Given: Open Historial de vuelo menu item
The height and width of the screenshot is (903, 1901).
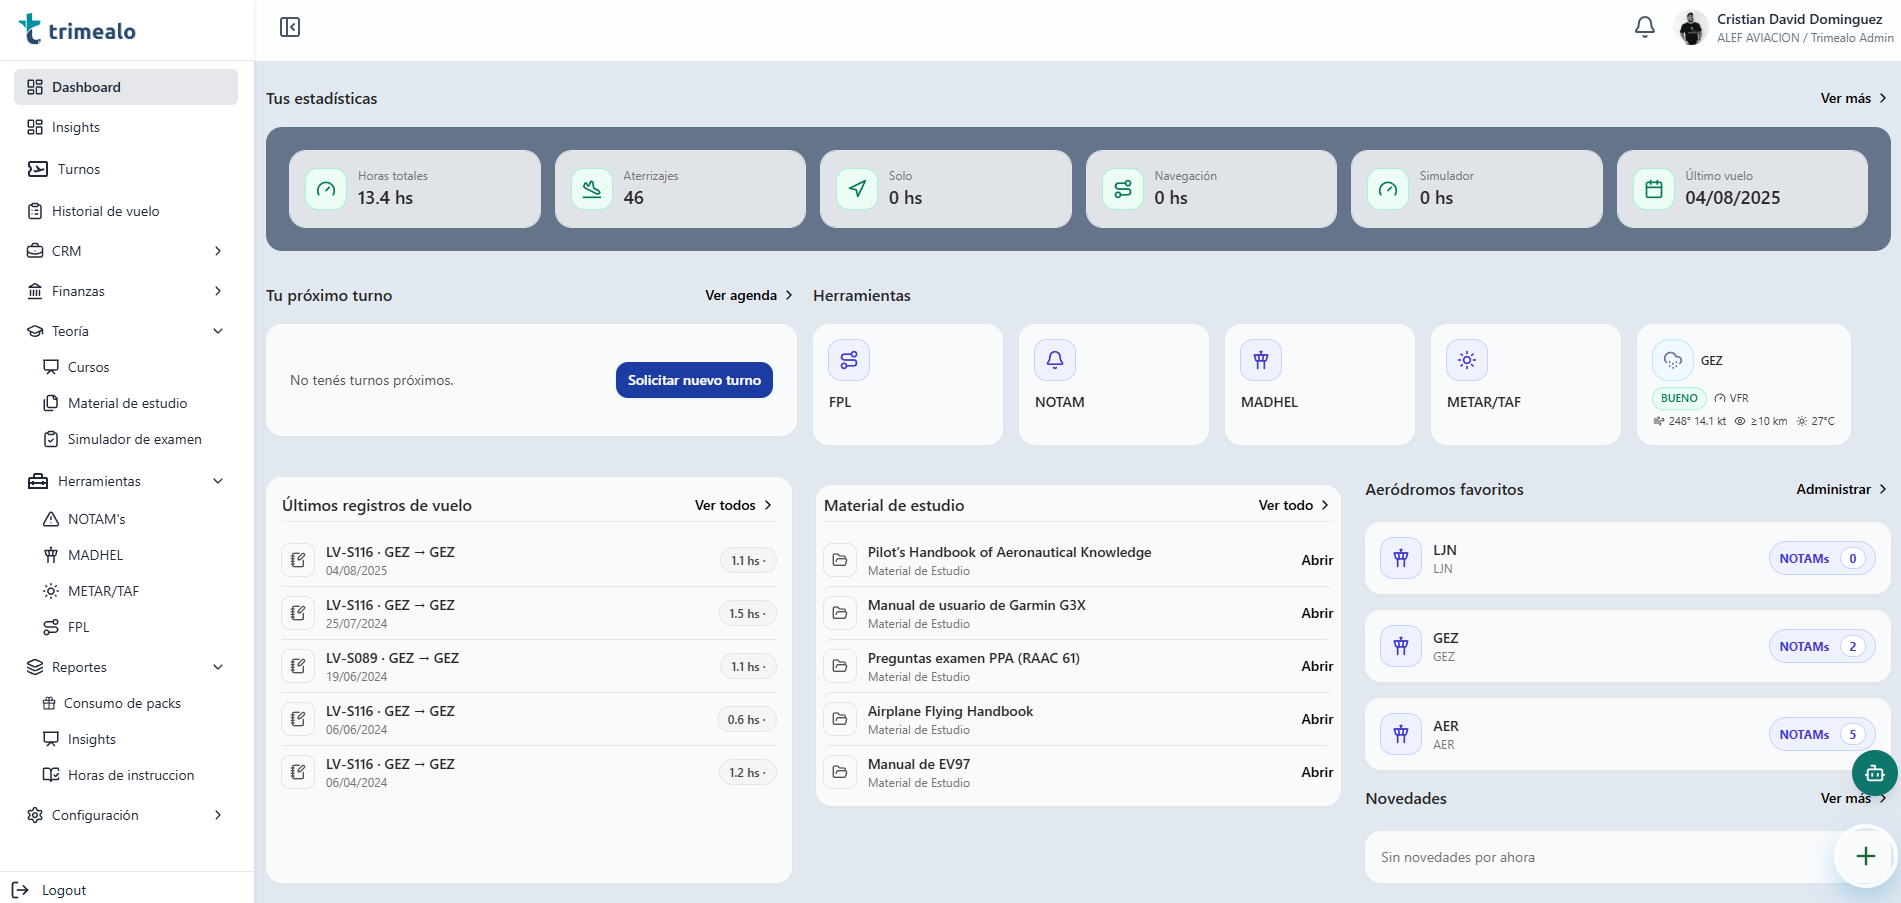Looking at the screenshot, I should pos(105,211).
